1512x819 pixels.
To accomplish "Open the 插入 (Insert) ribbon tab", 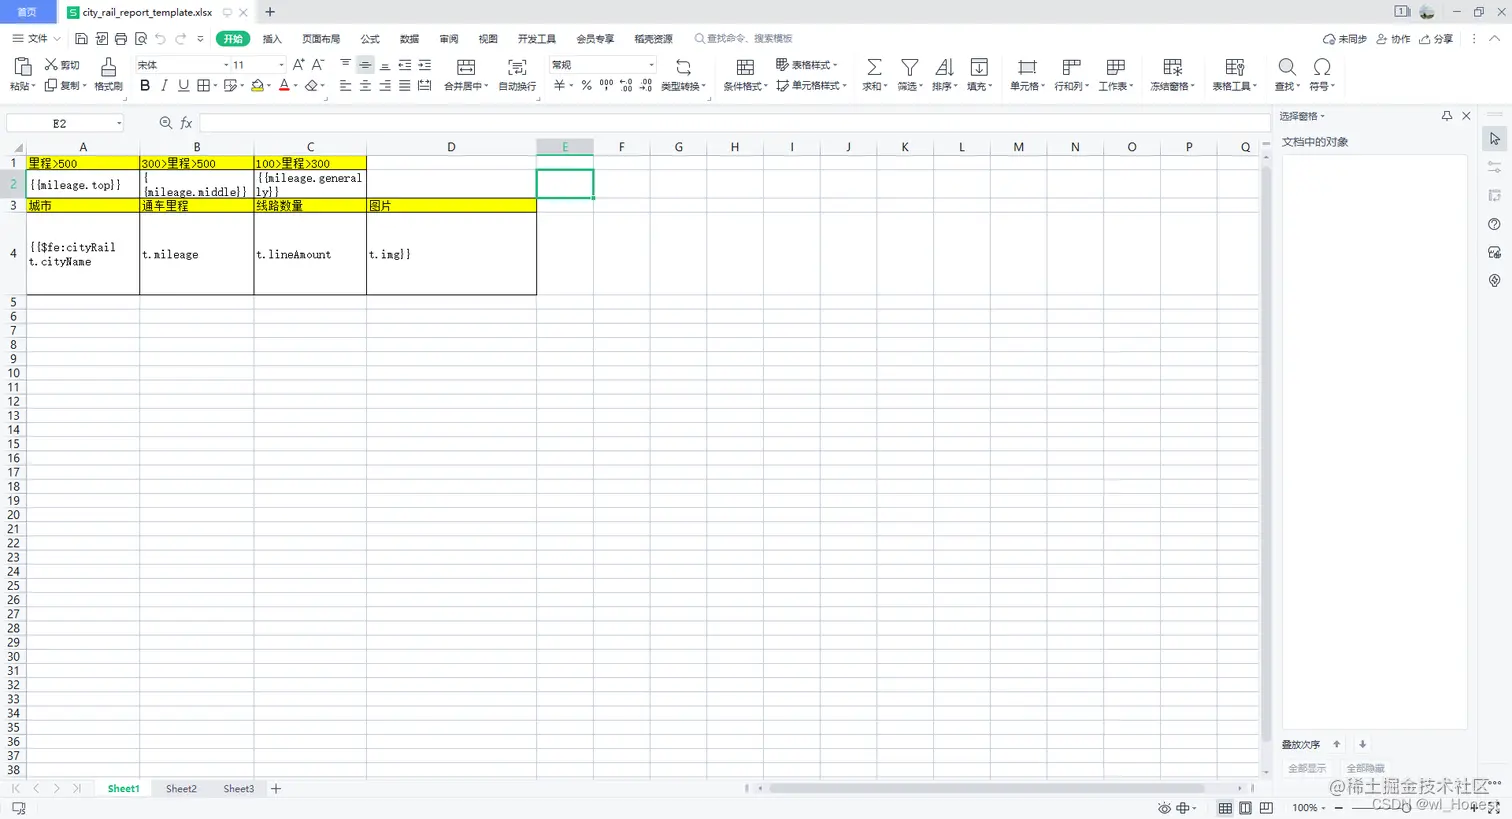I will pyautogui.click(x=272, y=39).
